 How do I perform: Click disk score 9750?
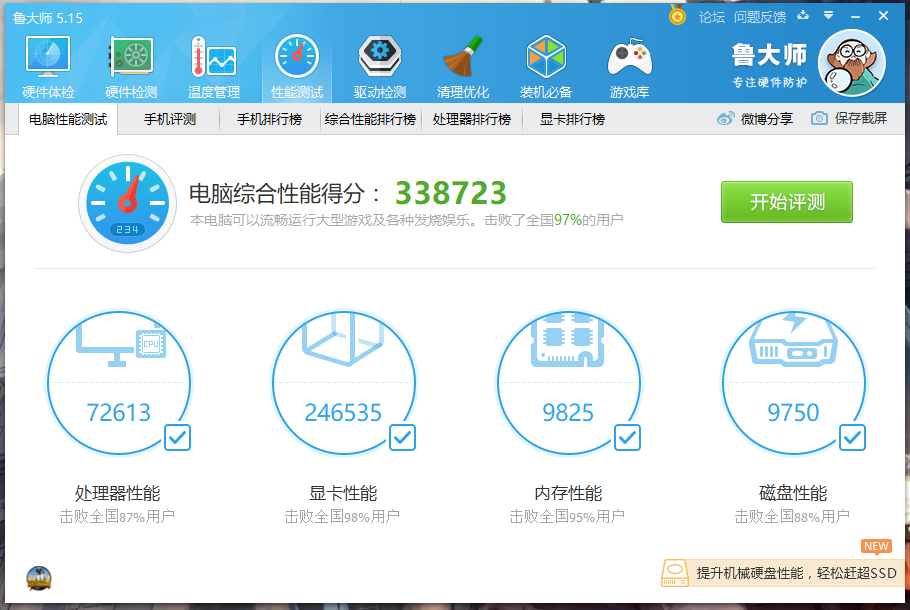[x=793, y=413]
